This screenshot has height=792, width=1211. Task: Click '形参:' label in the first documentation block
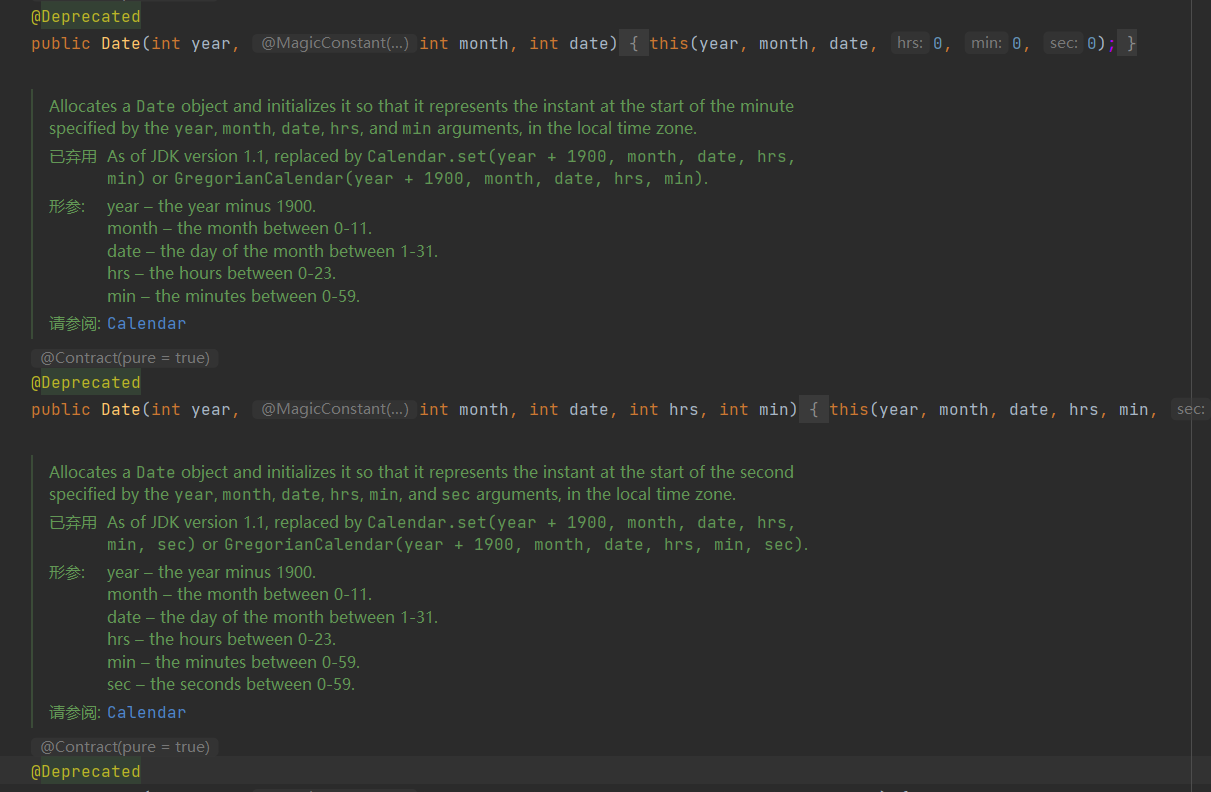coord(67,207)
